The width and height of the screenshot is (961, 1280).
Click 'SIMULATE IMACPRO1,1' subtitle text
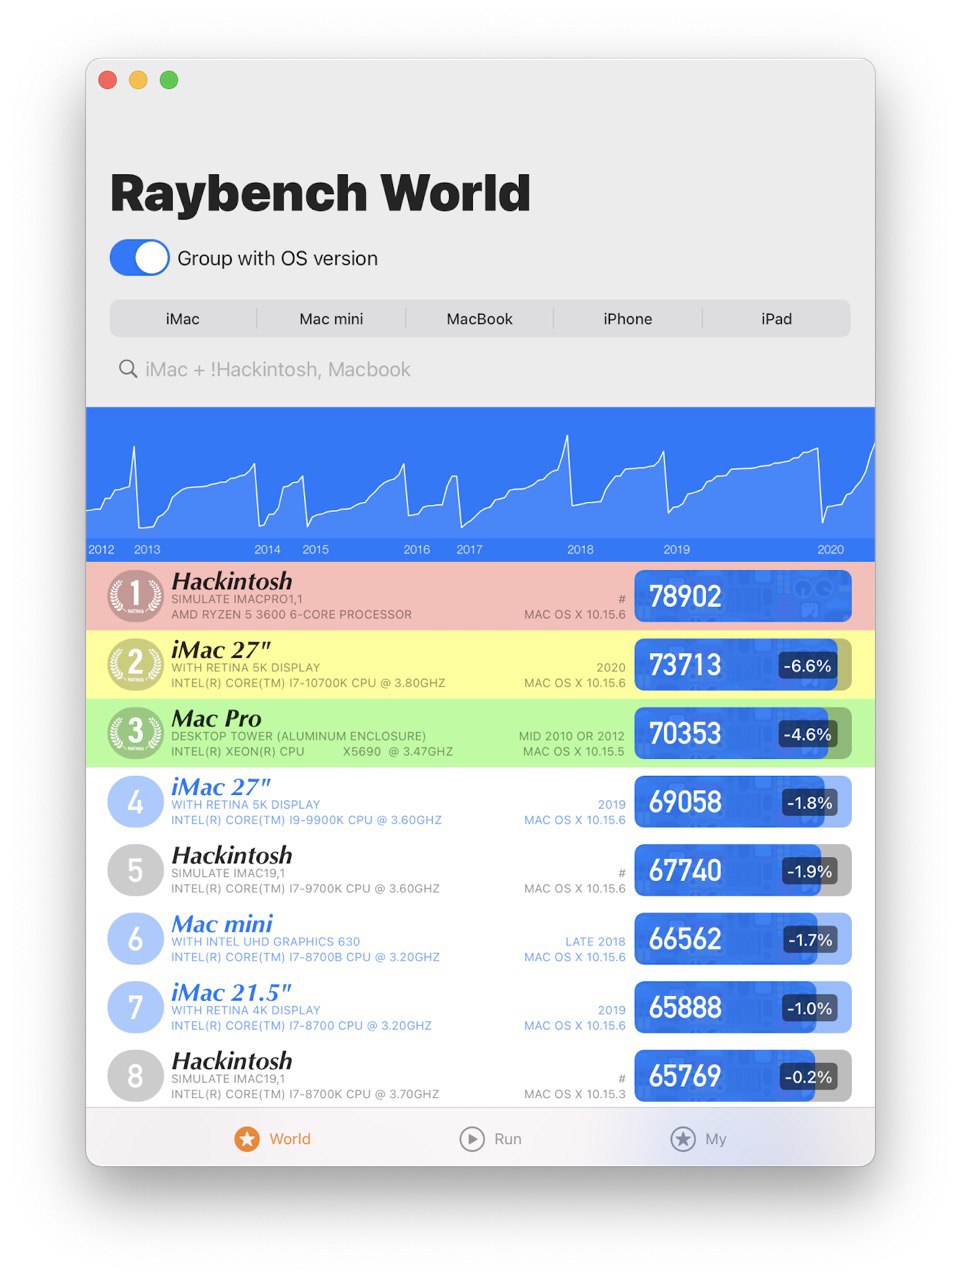coord(237,599)
